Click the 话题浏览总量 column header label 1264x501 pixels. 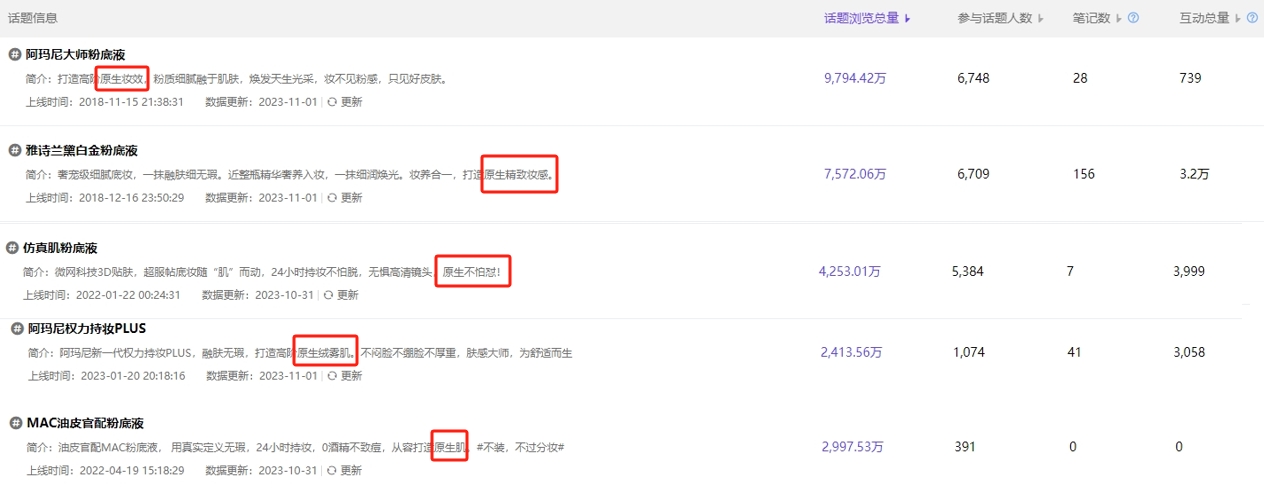[x=861, y=18]
